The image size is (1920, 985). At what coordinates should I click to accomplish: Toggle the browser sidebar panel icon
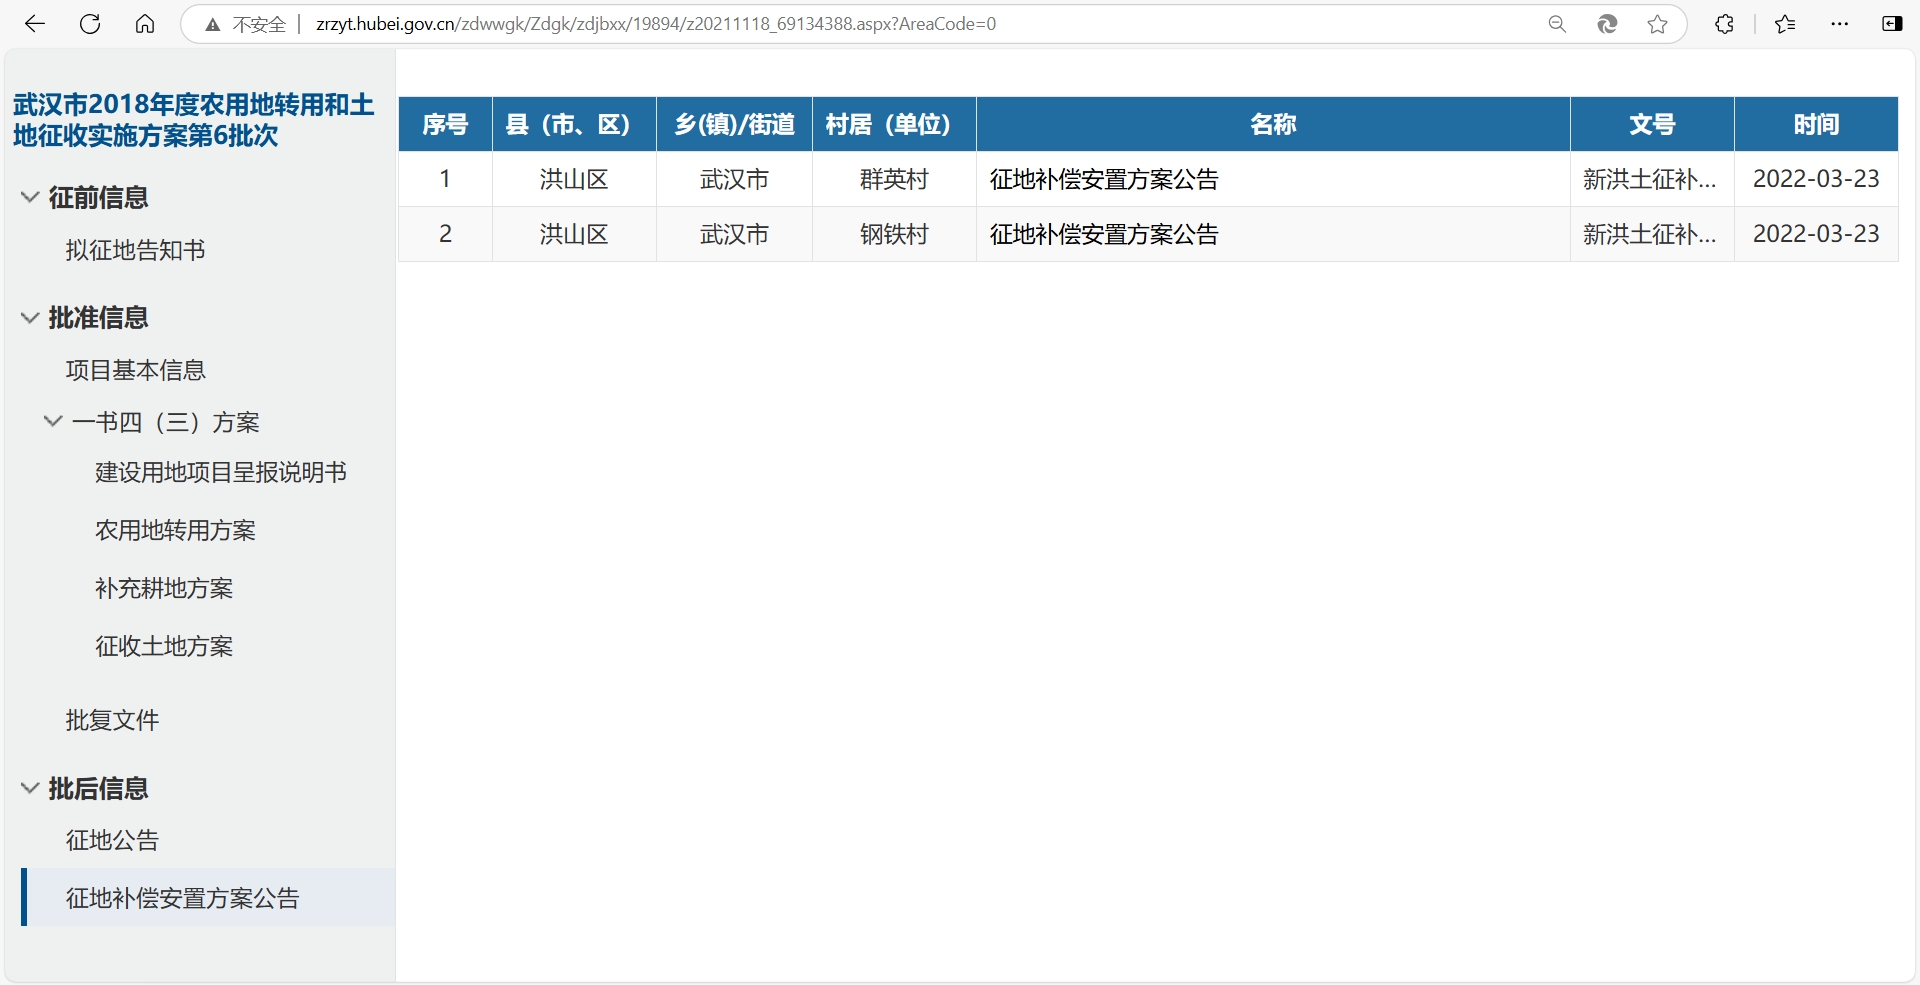tap(1892, 24)
